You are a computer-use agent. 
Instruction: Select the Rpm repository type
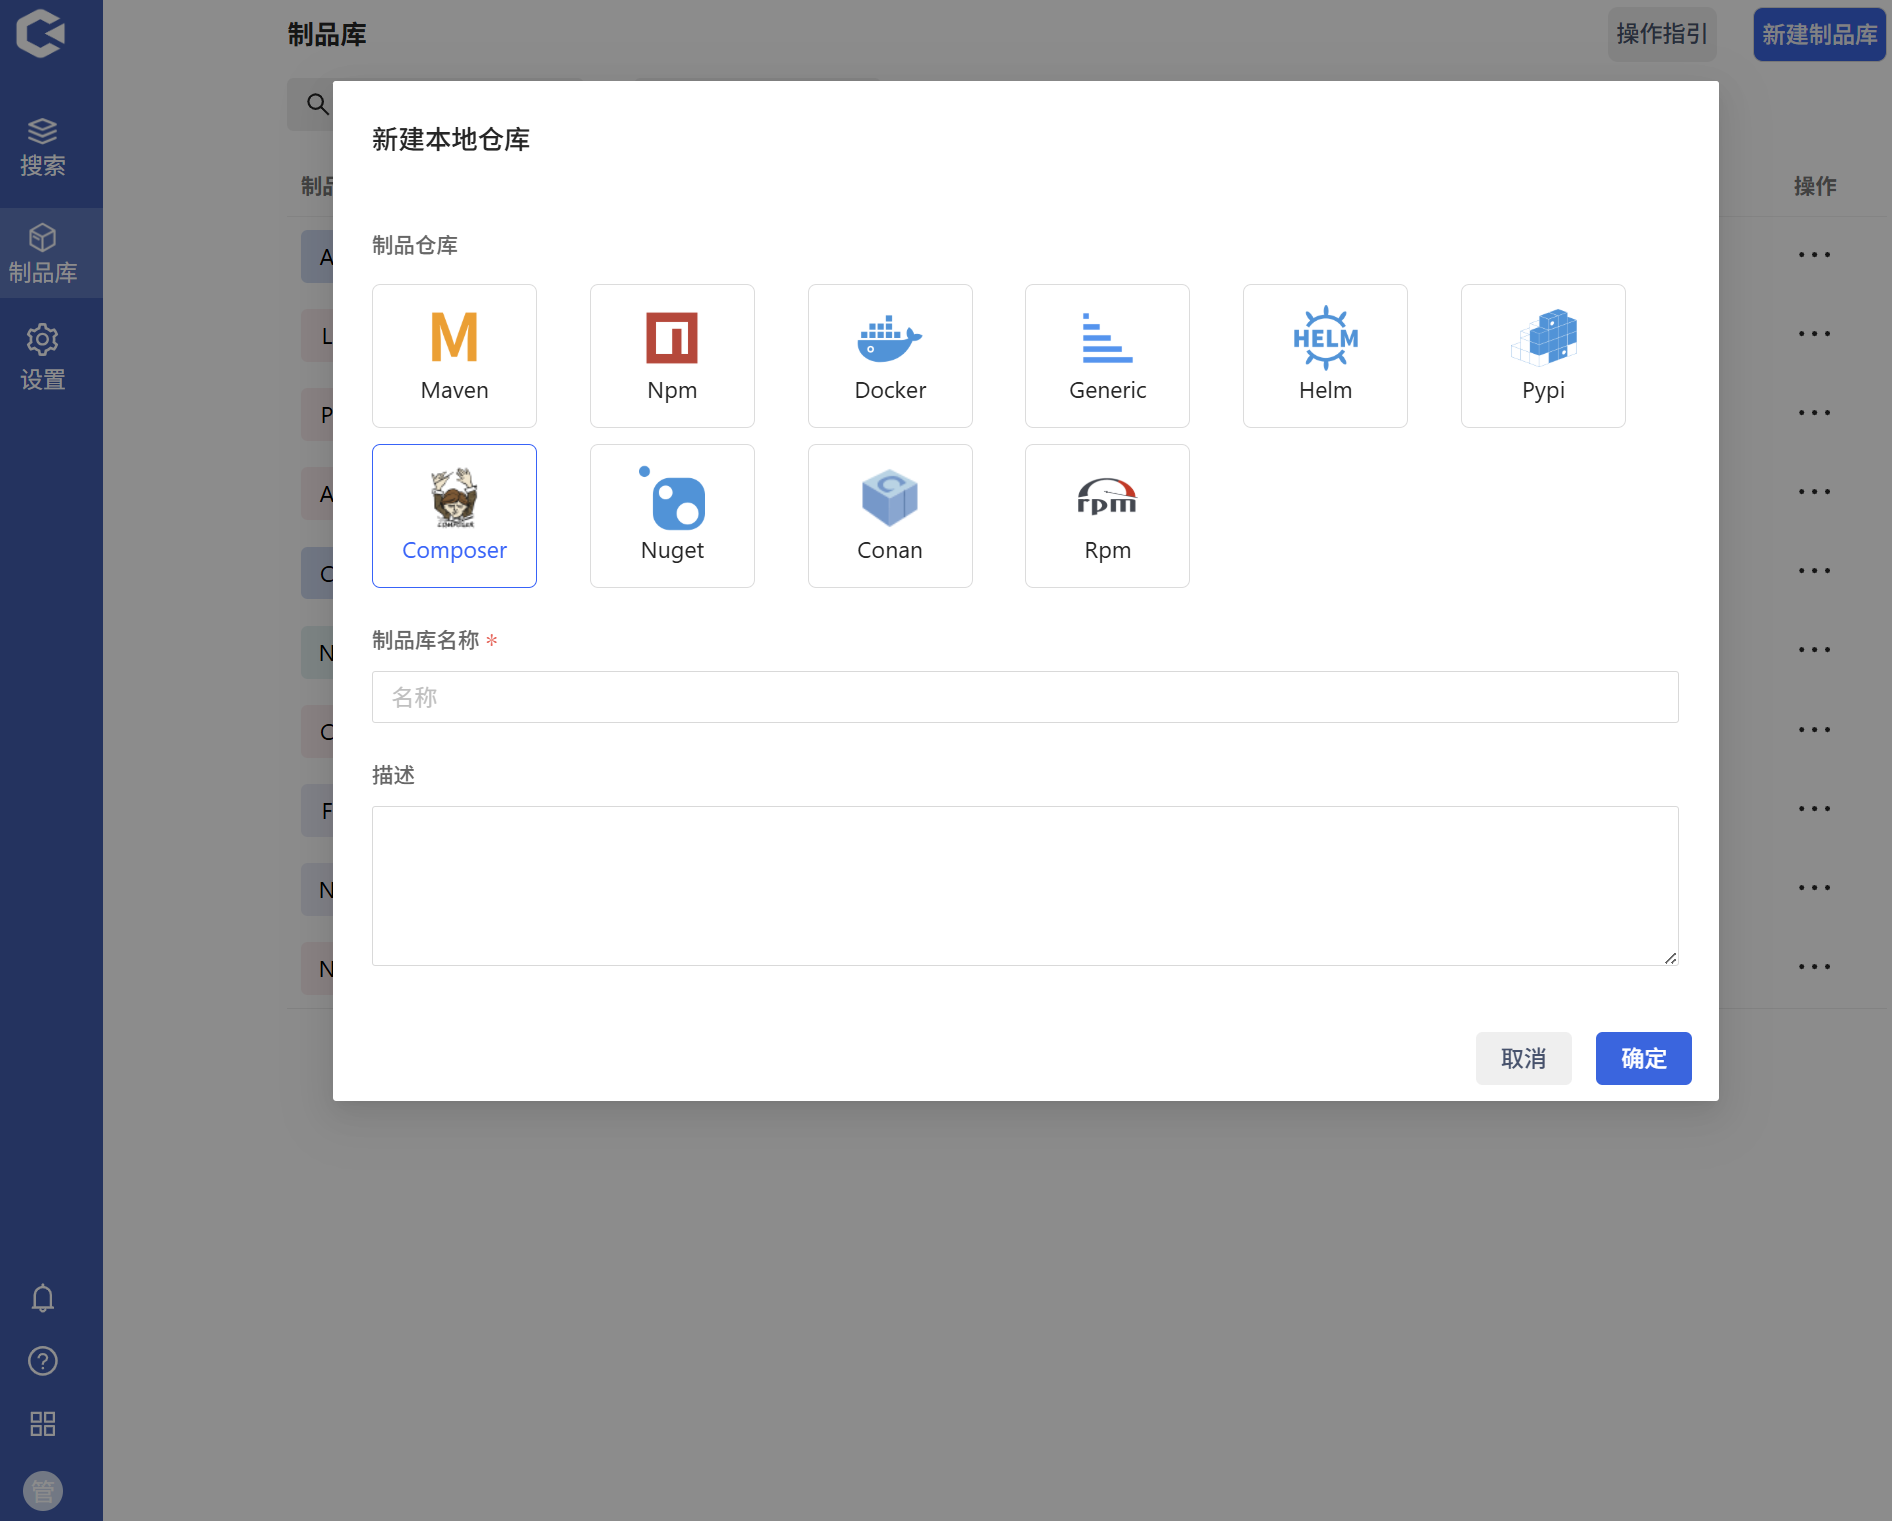click(x=1107, y=516)
